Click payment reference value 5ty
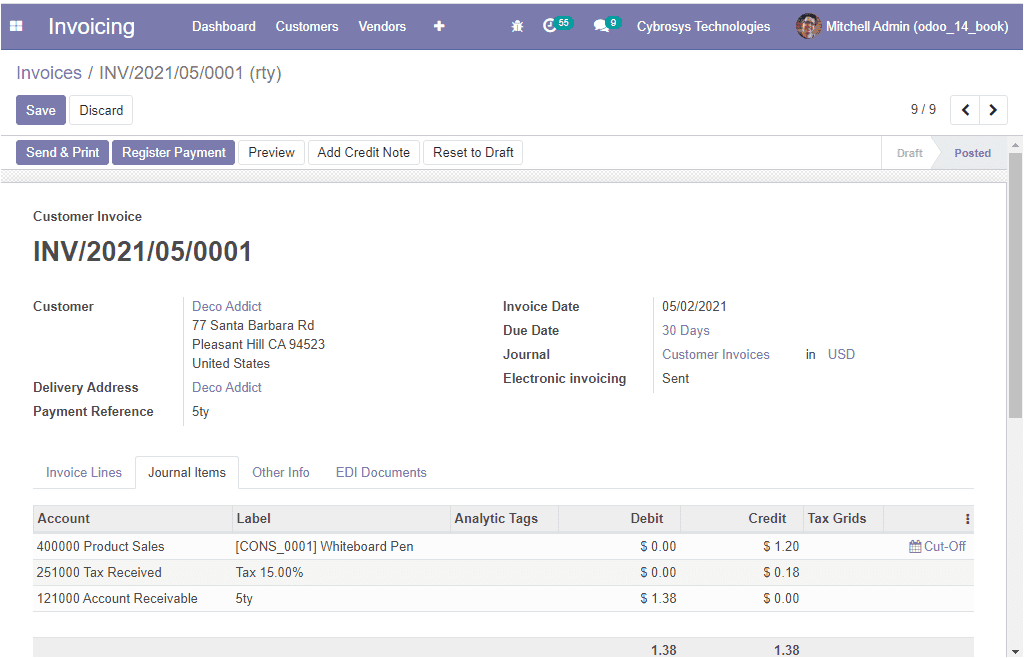This screenshot has width=1024, height=658. (200, 411)
